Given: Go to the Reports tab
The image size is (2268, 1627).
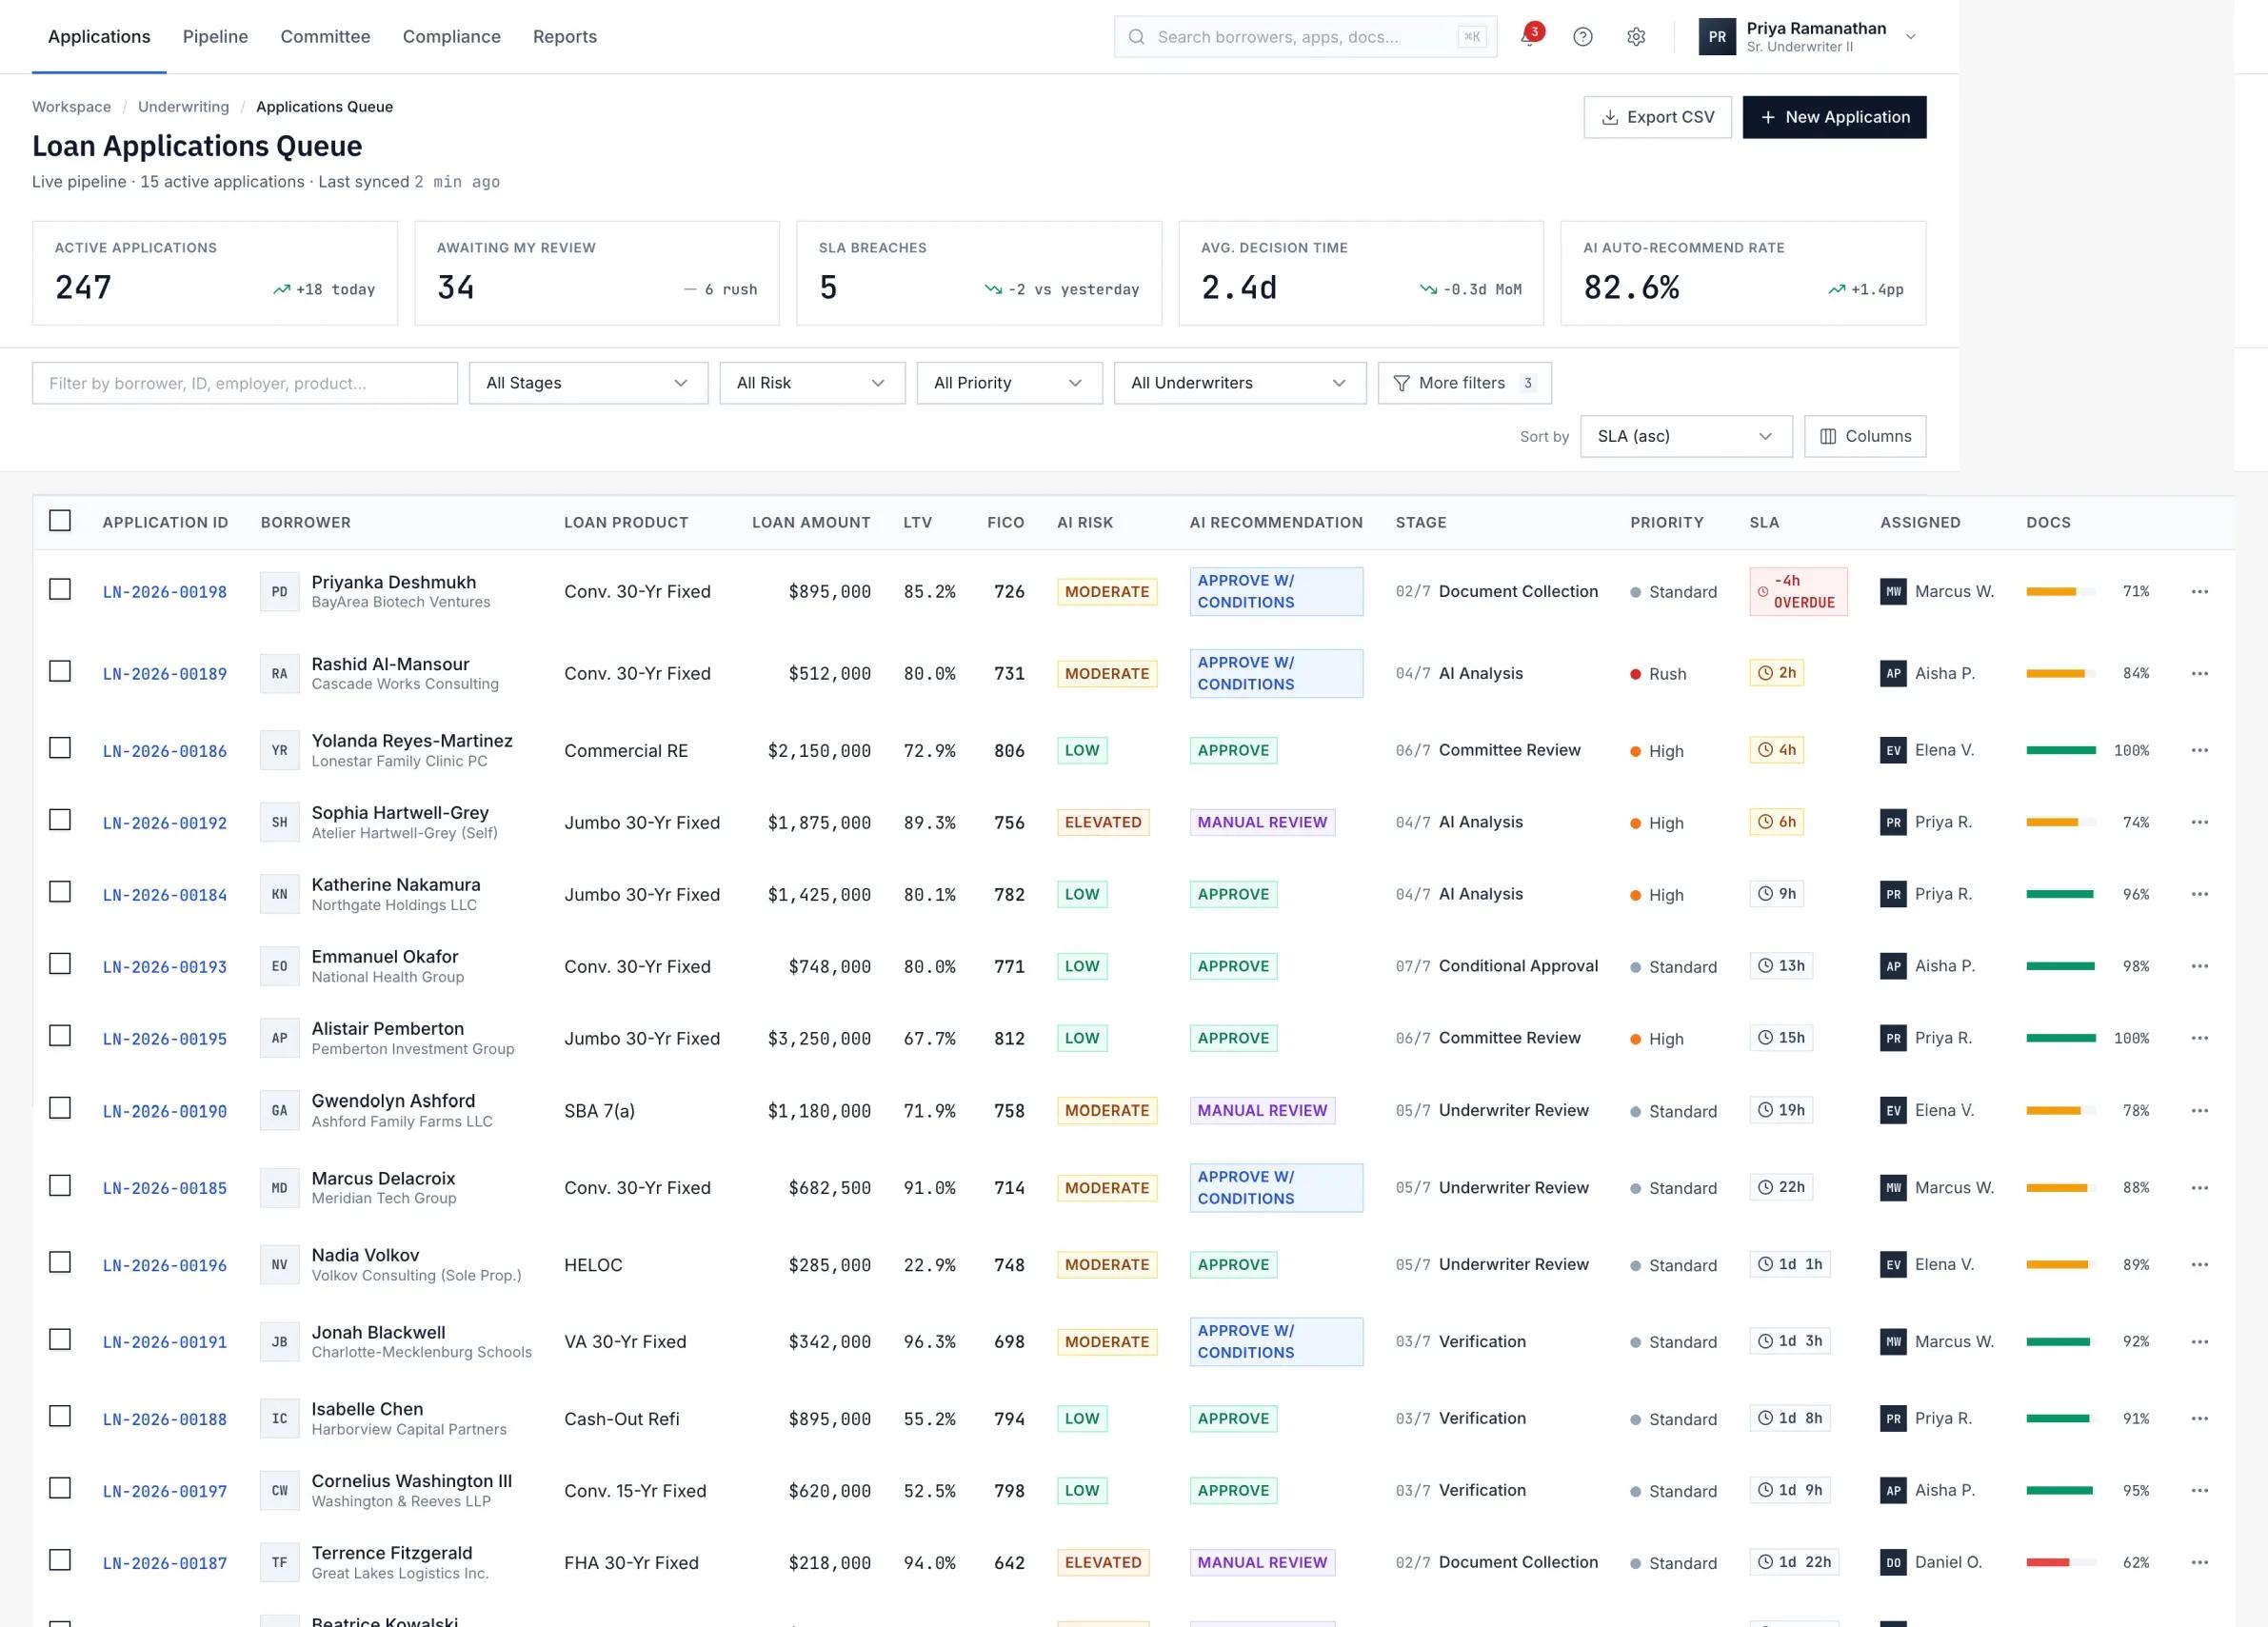Looking at the screenshot, I should 565,37.
